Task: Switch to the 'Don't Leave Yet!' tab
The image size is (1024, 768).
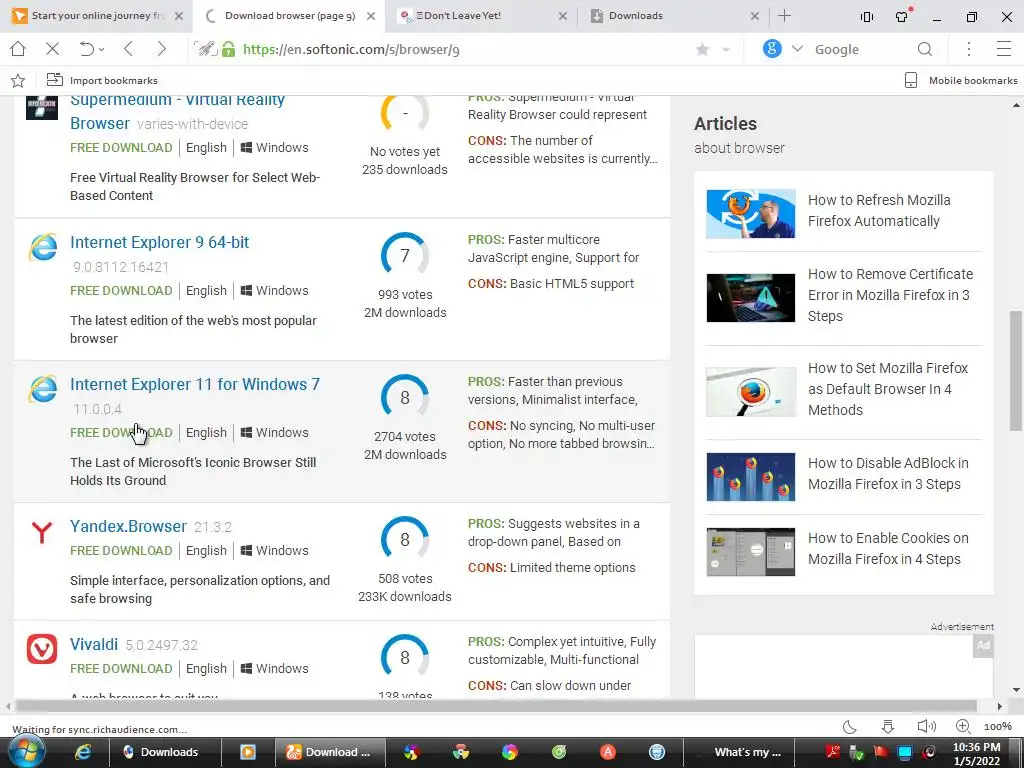Action: [x=480, y=16]
